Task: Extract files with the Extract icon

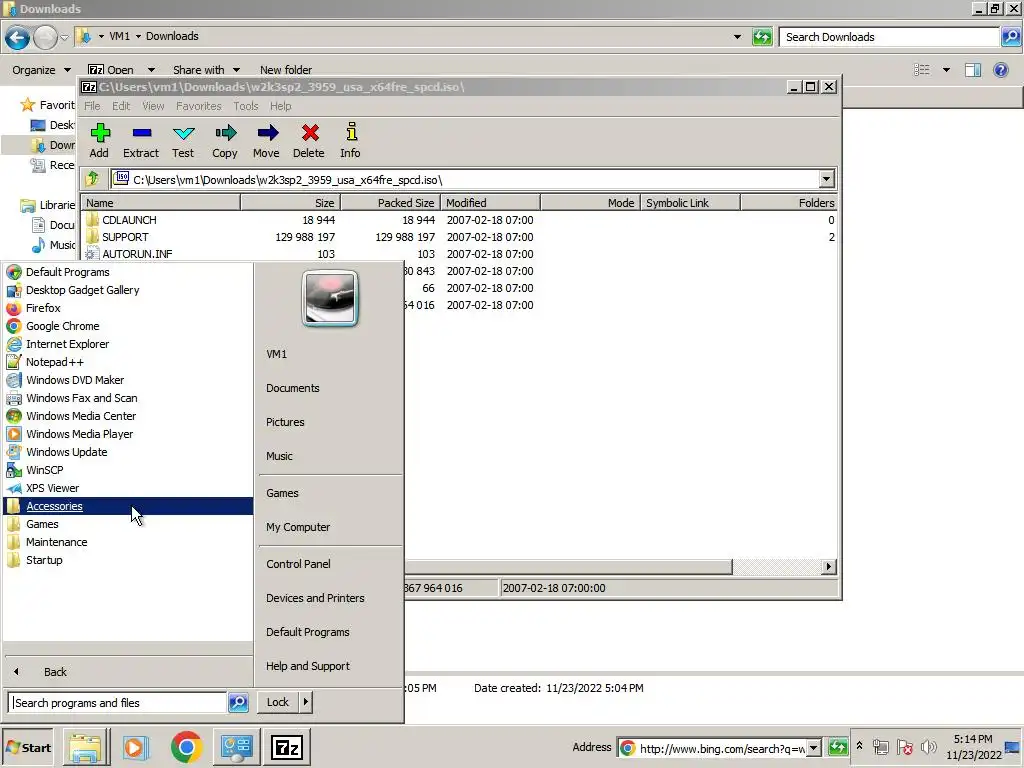Action: (x=141, y=140)
